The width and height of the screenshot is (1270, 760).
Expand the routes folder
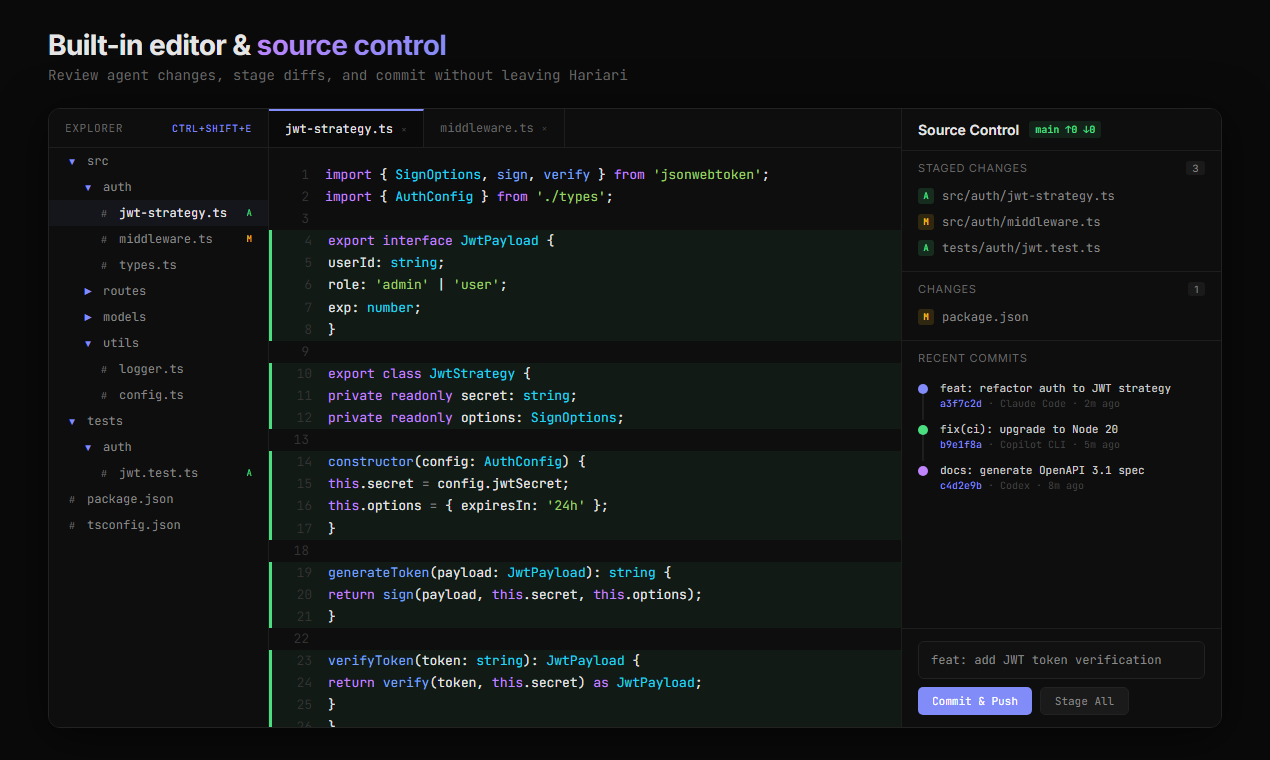(x=88, y=291)
